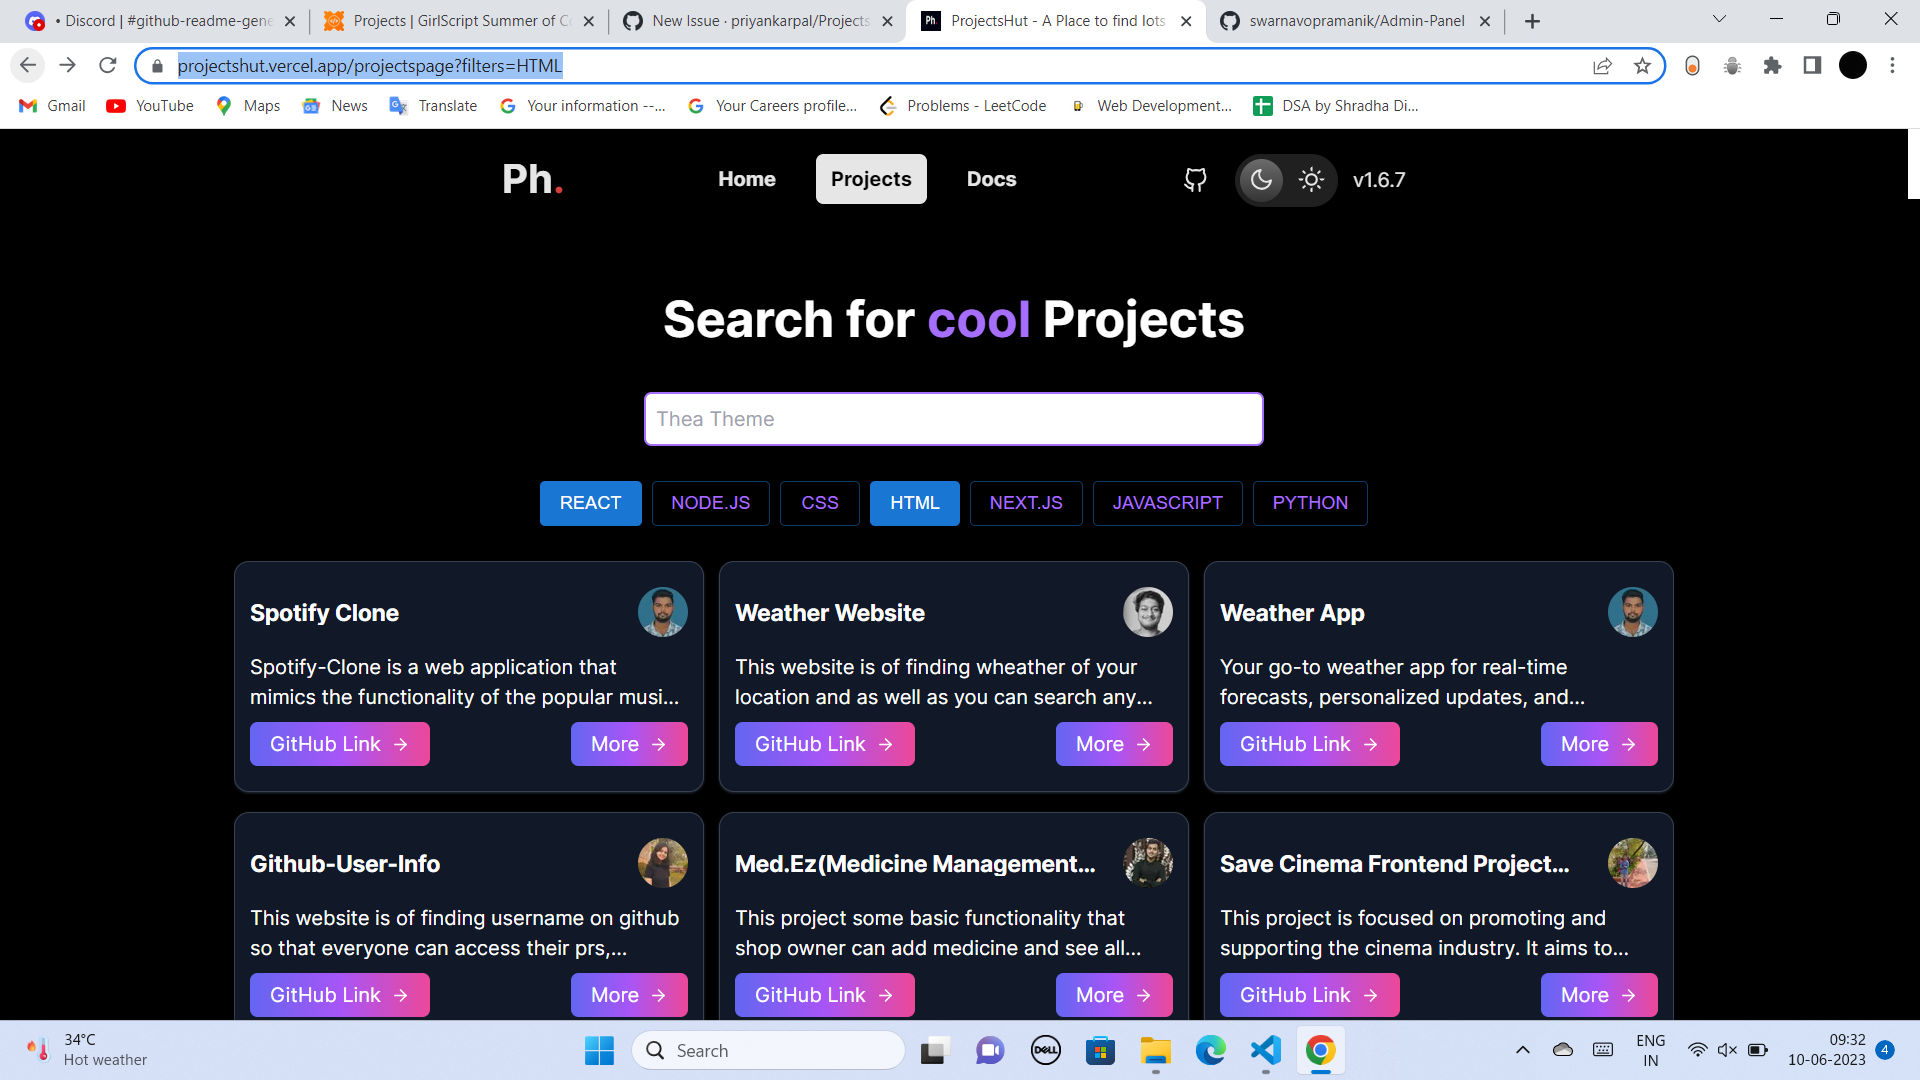Switch to light mode with the sun toggle
The width and height of the screenshot is (1920, 1080).
(x=1311, y=180)
